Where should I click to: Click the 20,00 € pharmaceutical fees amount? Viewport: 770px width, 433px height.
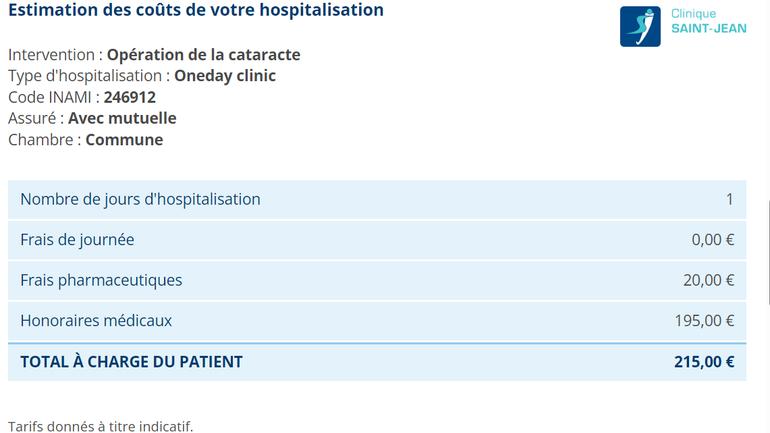[x=709, y=280]
